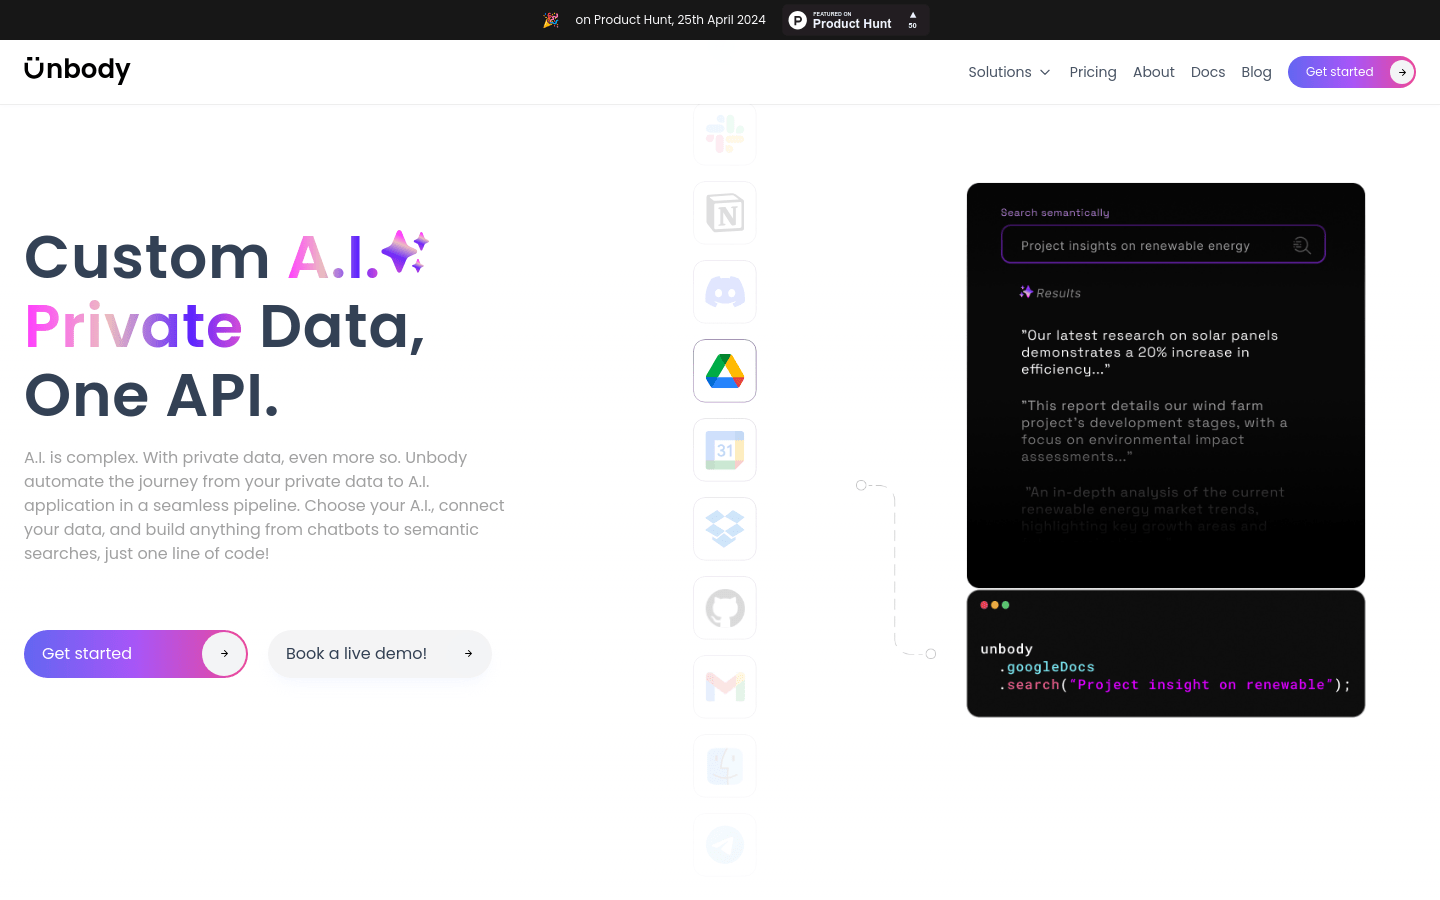Click the party popper emoji in banner
The width and height of the screenshot is (1440, 900).
point(551,20)
